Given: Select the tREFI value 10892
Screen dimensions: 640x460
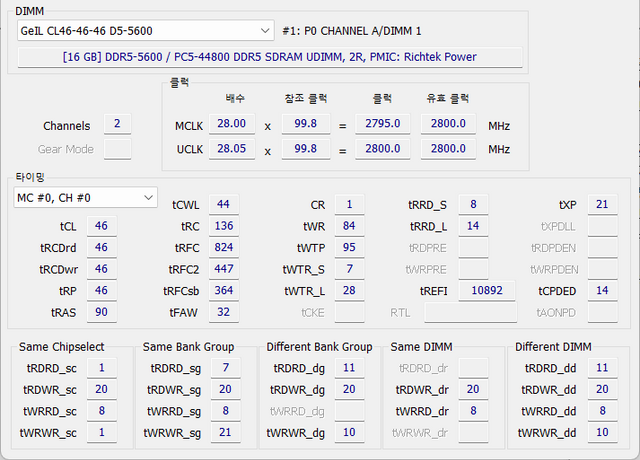Looking at the screenshot, I should (487, 291).
